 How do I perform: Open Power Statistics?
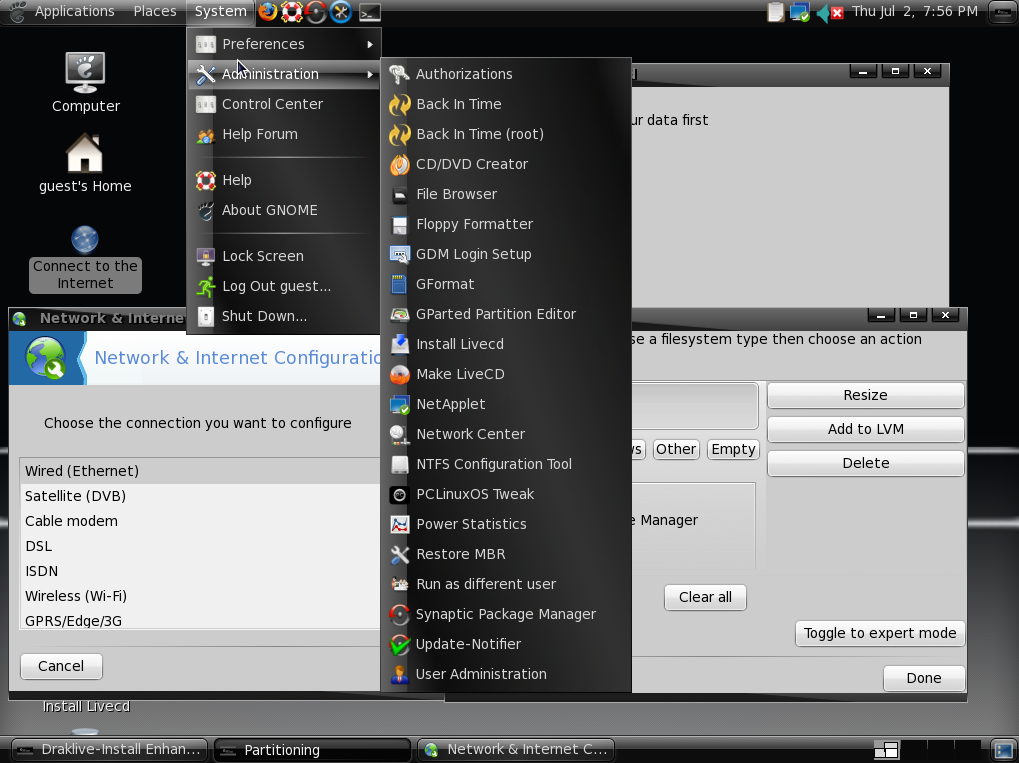[x=506, y=524]
